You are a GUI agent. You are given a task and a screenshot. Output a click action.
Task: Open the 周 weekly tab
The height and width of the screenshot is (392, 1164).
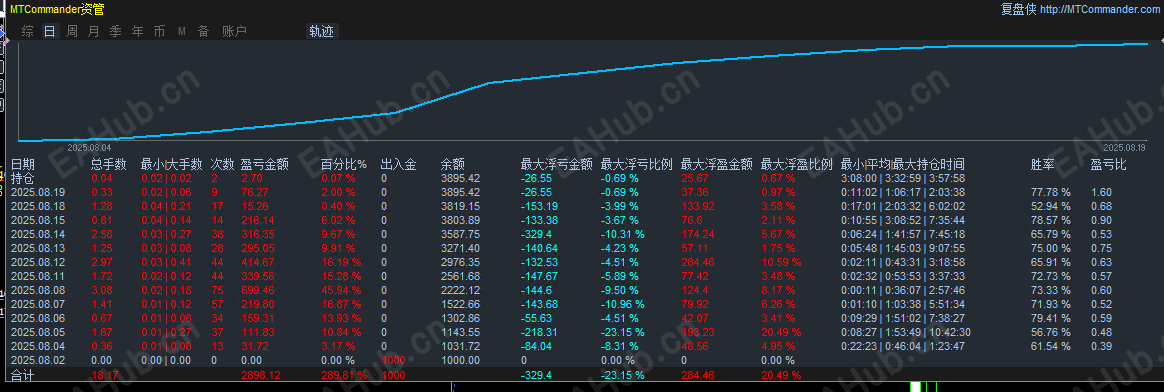72,31
